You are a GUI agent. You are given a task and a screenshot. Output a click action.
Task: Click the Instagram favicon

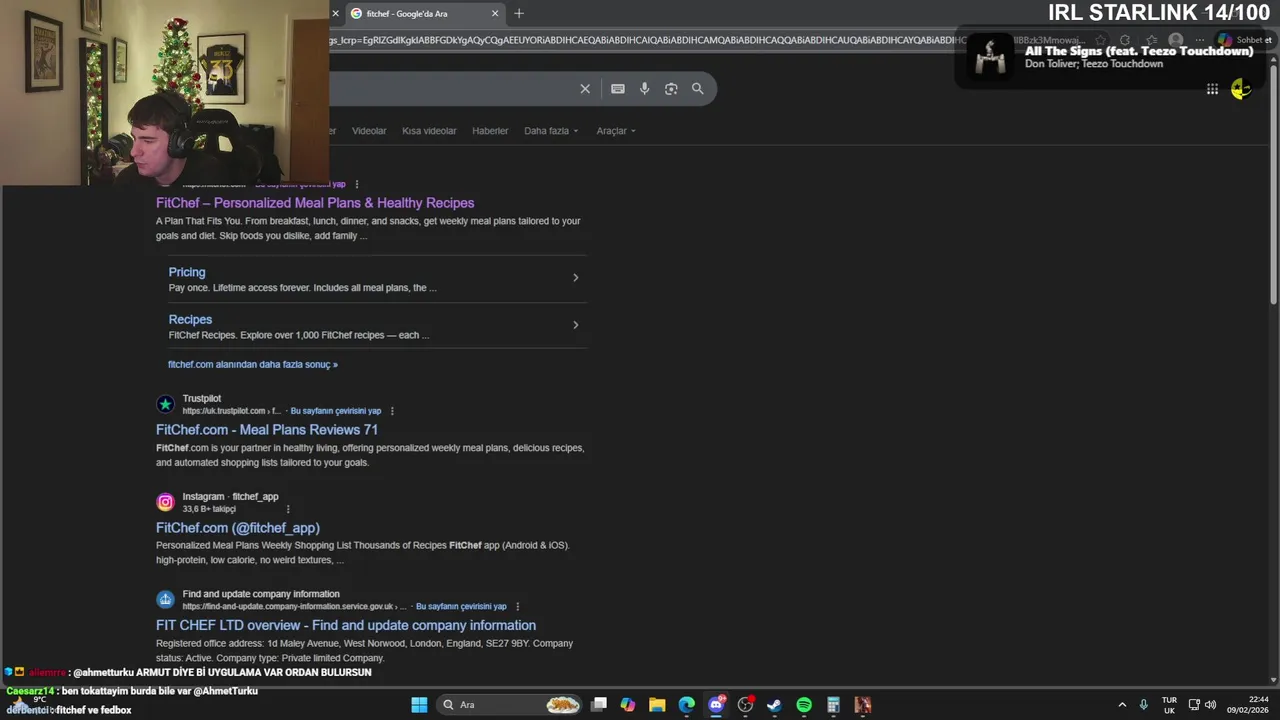[x=165, y=502]
